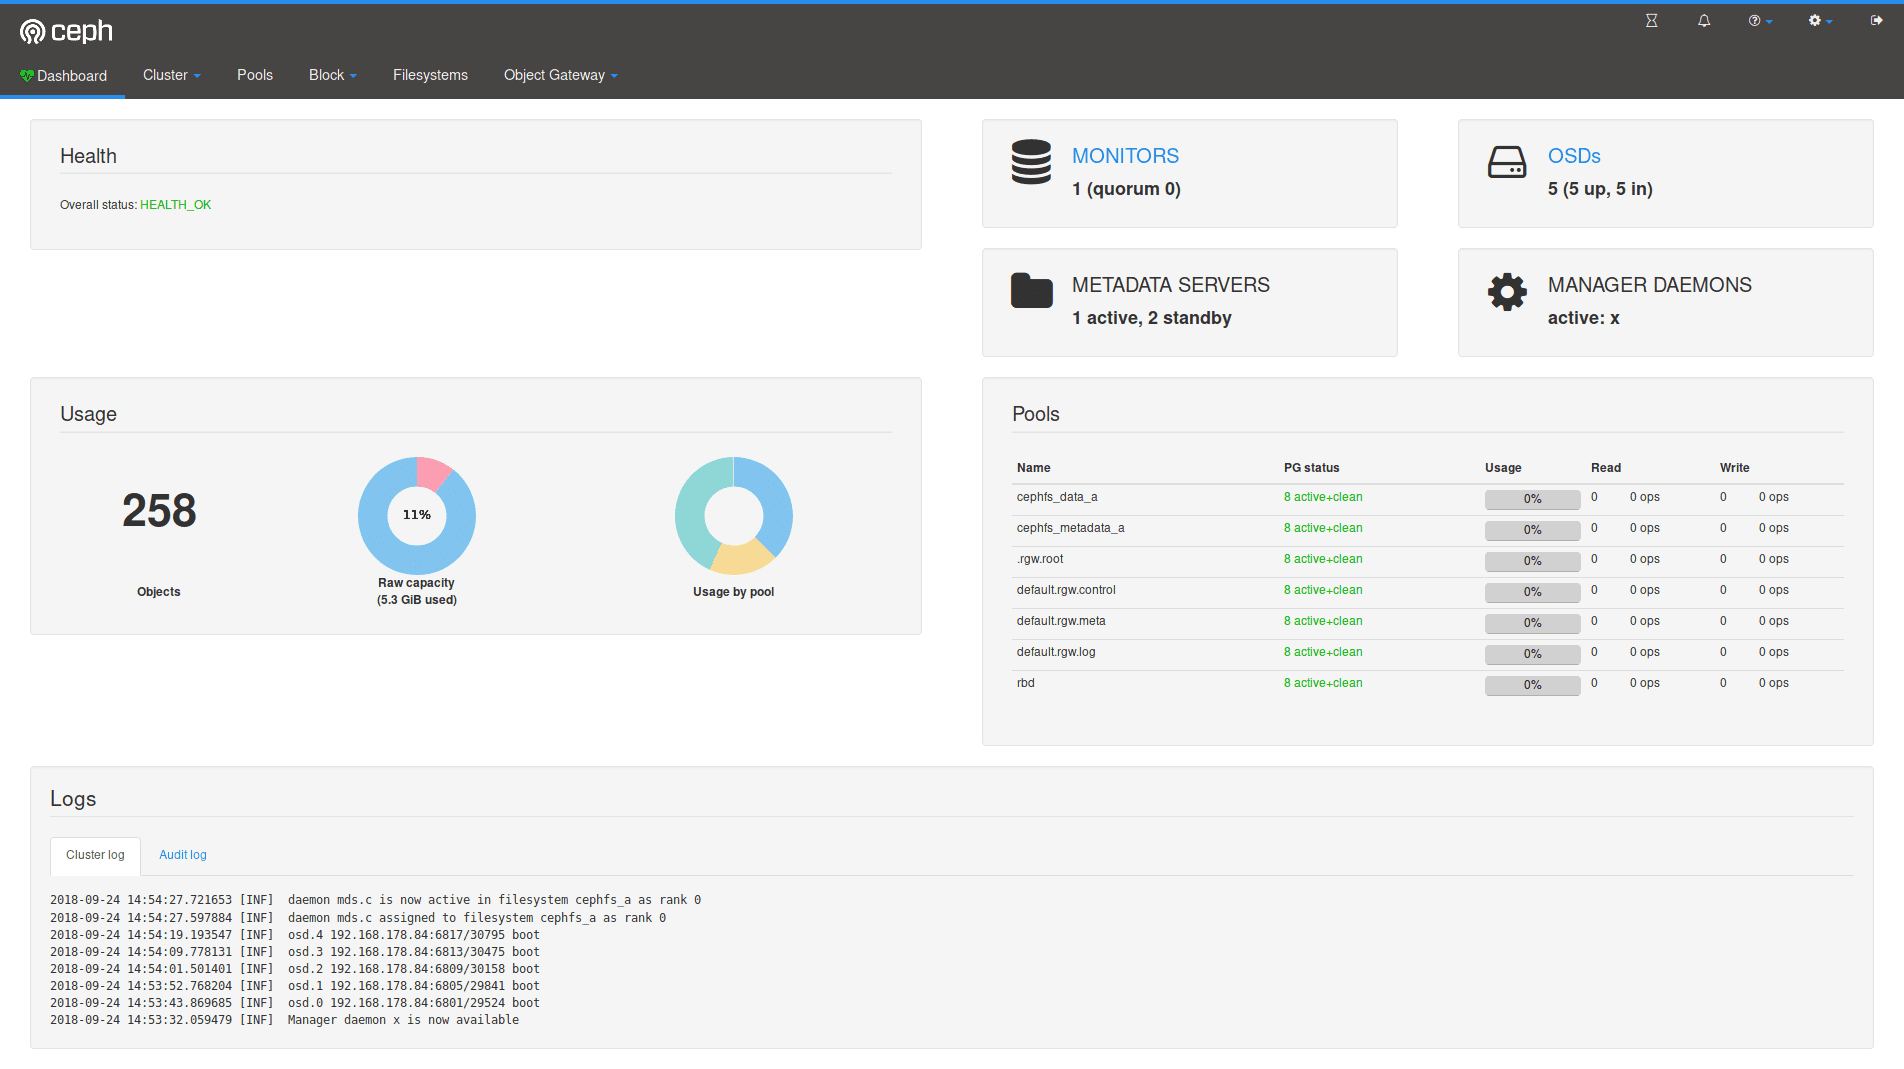This screenshot has width=1904, height=1069.
Task: Click the Monitors database stack icon
Action: [1031, 162]
